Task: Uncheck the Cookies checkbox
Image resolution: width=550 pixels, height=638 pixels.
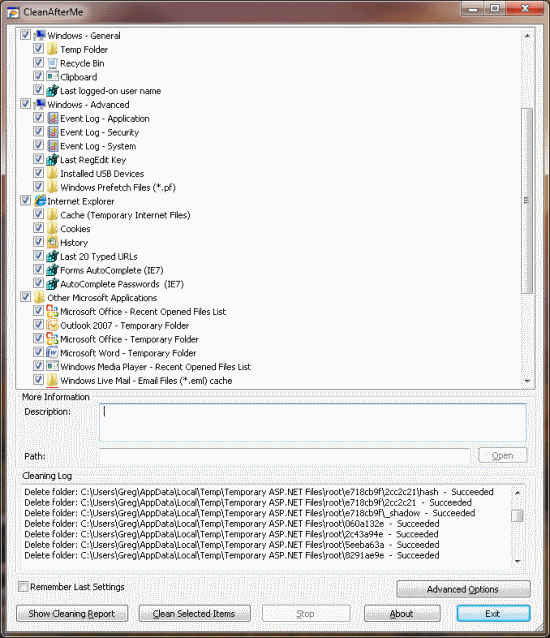Action: click(38, 228)
